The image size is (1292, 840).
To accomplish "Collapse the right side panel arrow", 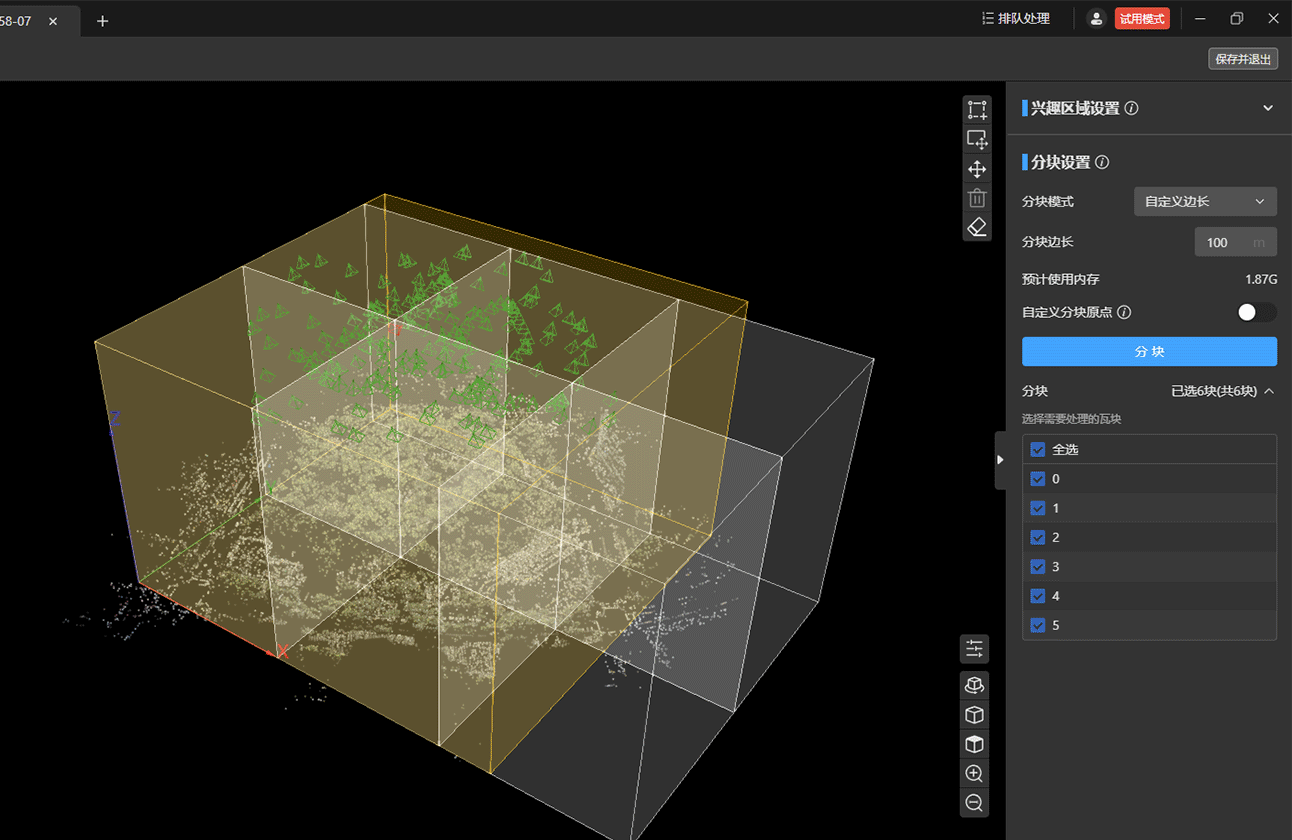I will pos(999,460).
